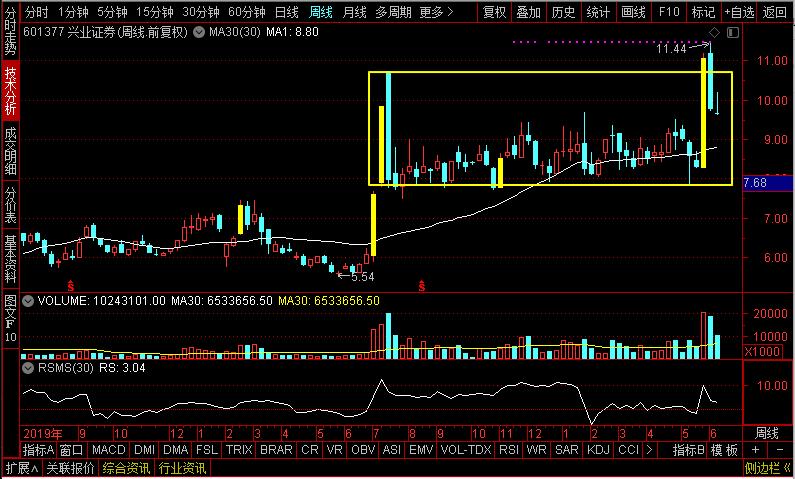Screen dimensions: 795x479
Task: Click the 返回 back button
Action: [x=774, y=12]
